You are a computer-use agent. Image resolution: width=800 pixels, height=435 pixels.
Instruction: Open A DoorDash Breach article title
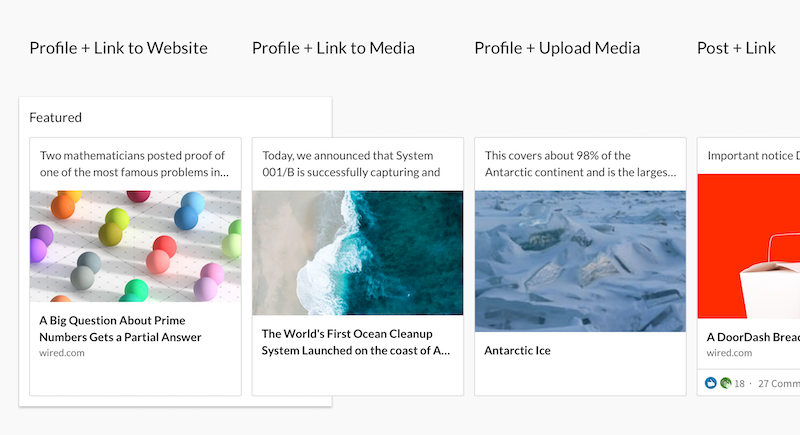point(753,337)
